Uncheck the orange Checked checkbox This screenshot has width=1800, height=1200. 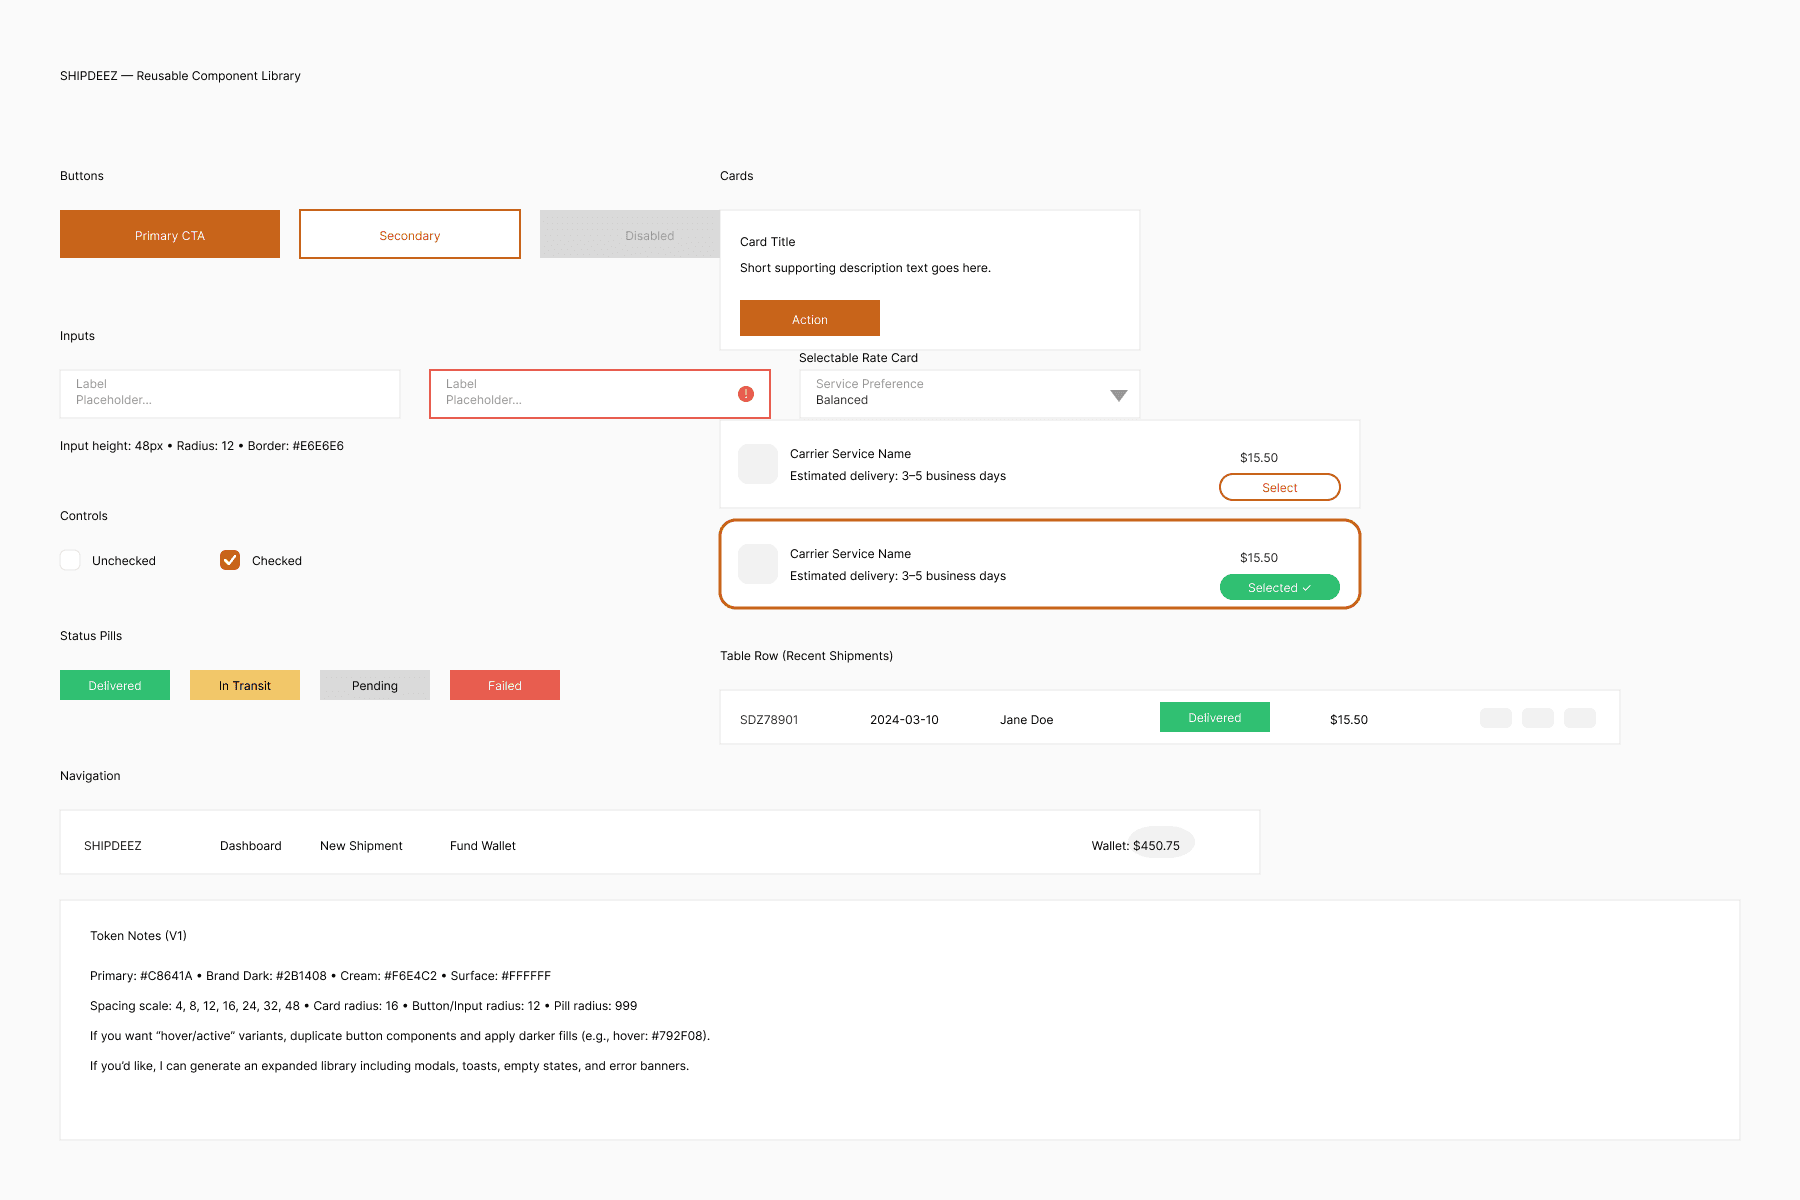(230, 560)
